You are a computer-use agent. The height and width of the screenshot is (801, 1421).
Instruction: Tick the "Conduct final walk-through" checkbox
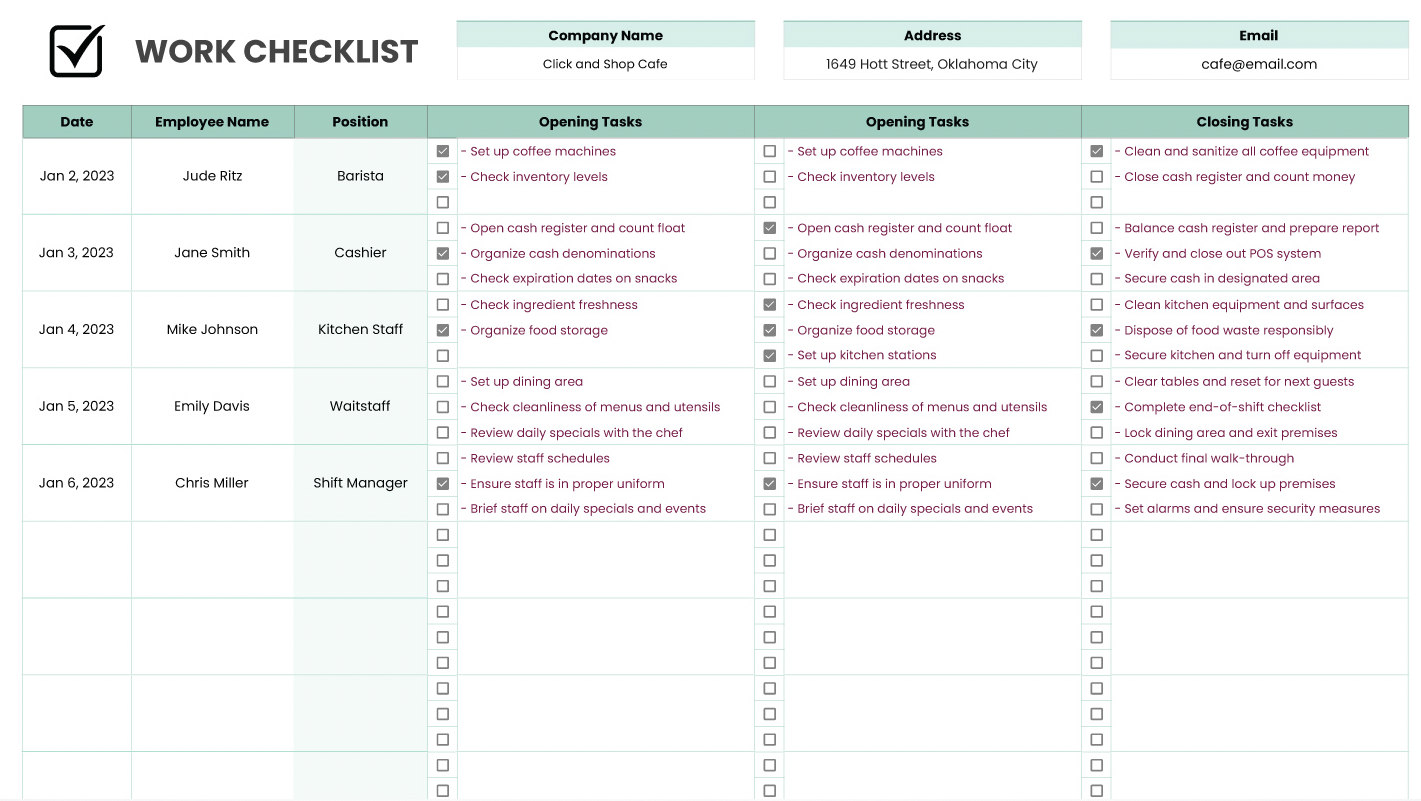1097,459
